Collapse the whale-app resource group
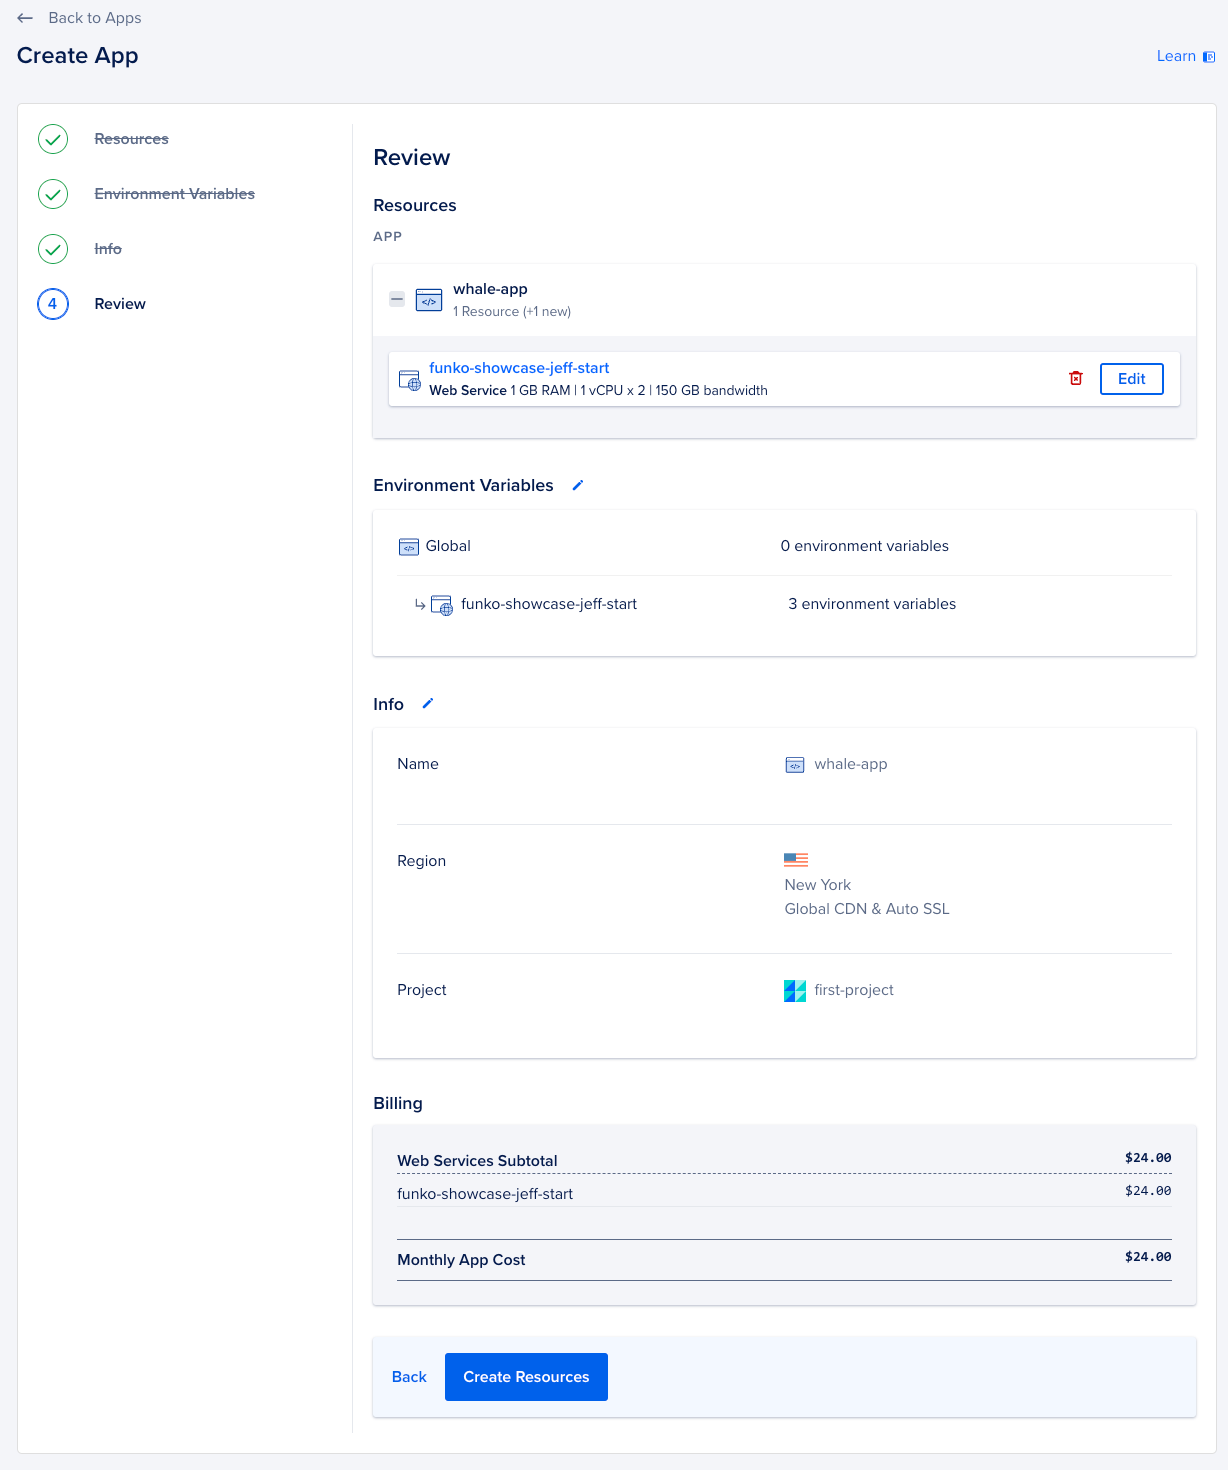The width and height of the screenshot is (1228, 1470). click(397, 299)
